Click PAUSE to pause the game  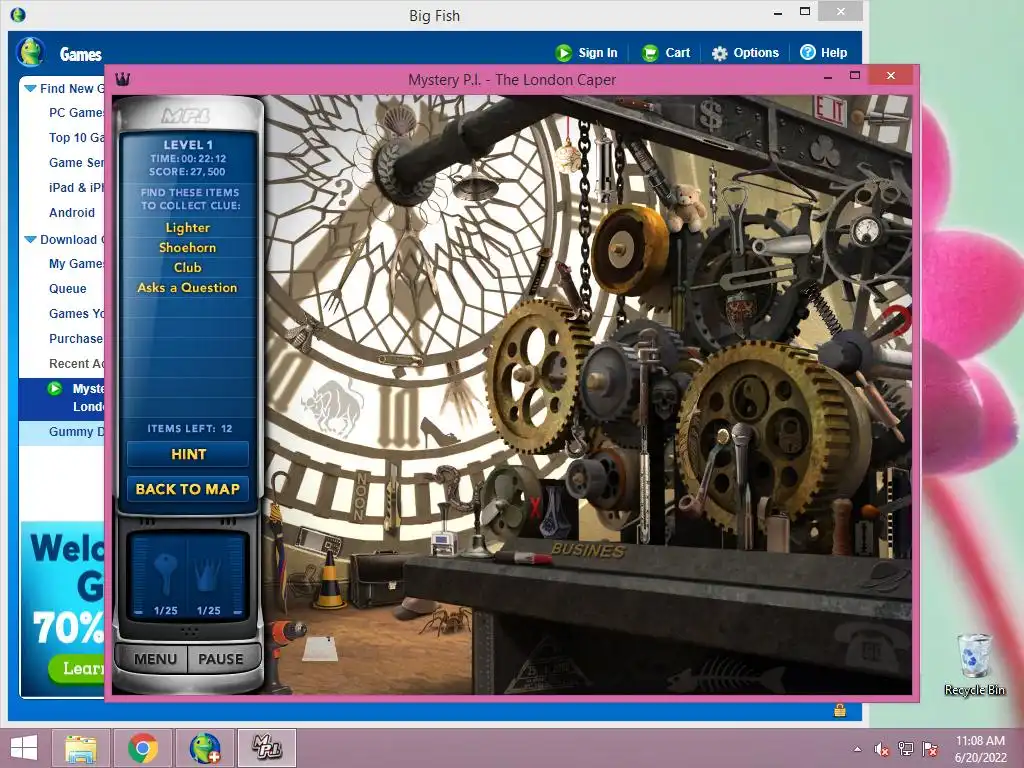221,659
